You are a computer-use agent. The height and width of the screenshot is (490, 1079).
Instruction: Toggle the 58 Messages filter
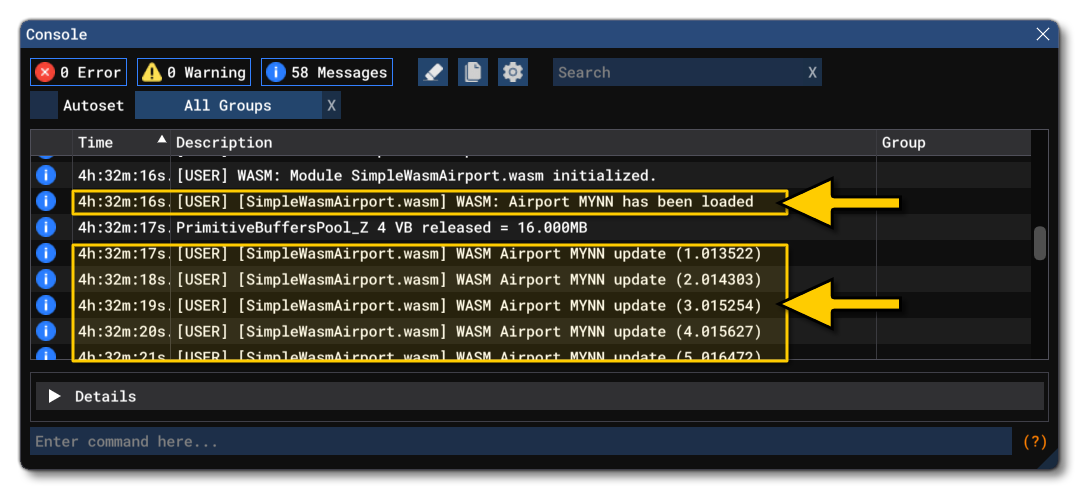coord(327,72)
